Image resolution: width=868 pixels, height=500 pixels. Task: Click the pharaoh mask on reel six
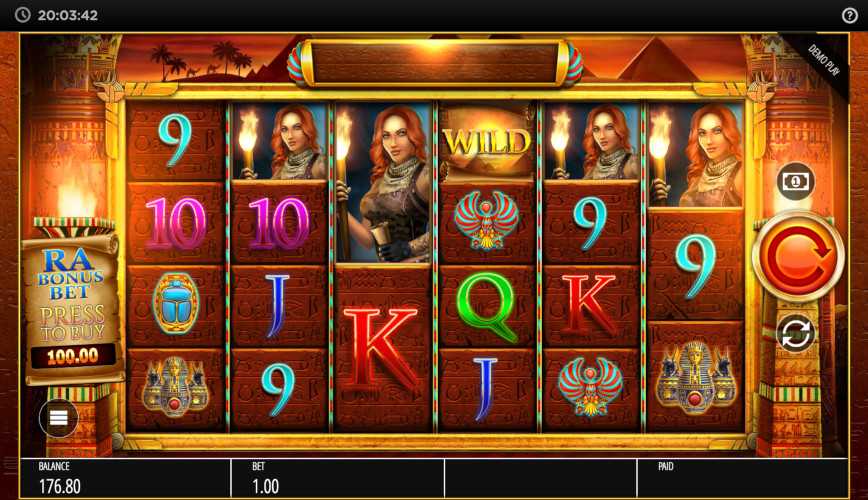click(695, 378)
